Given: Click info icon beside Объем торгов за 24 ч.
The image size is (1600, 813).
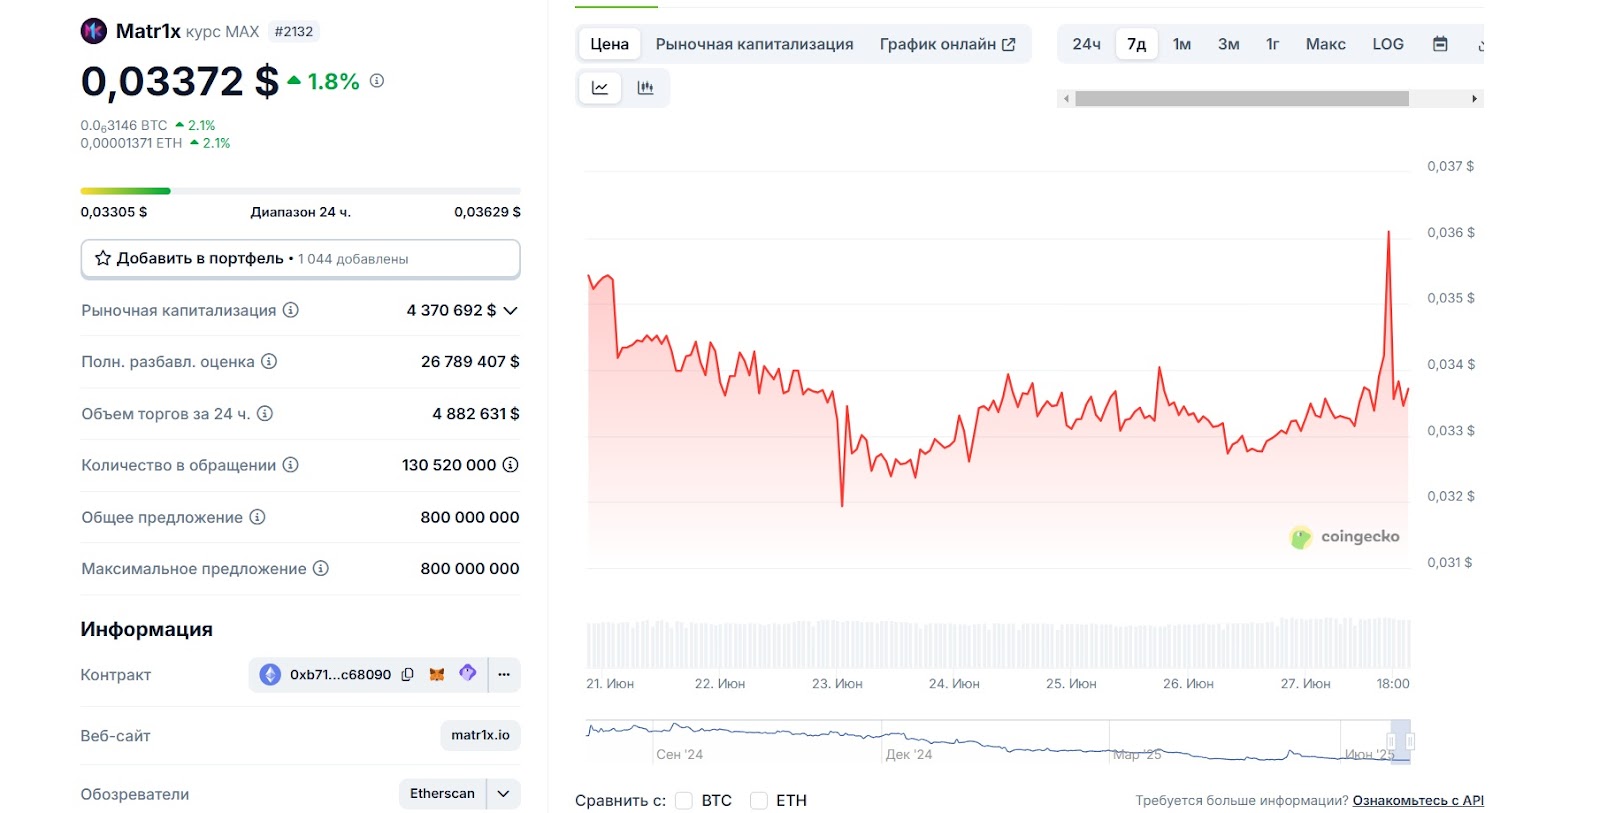Looking at the screenshot, I should pyautogui.click(x=265, y=413).
